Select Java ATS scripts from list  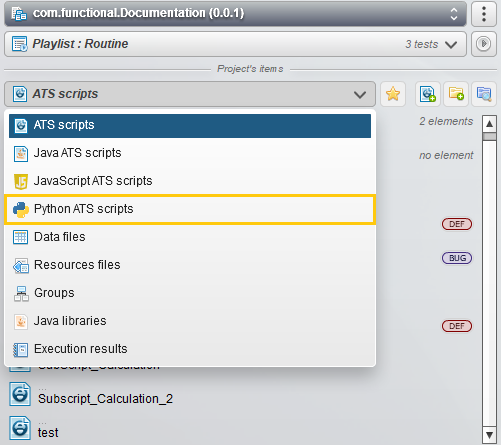(x=190, y=153)
